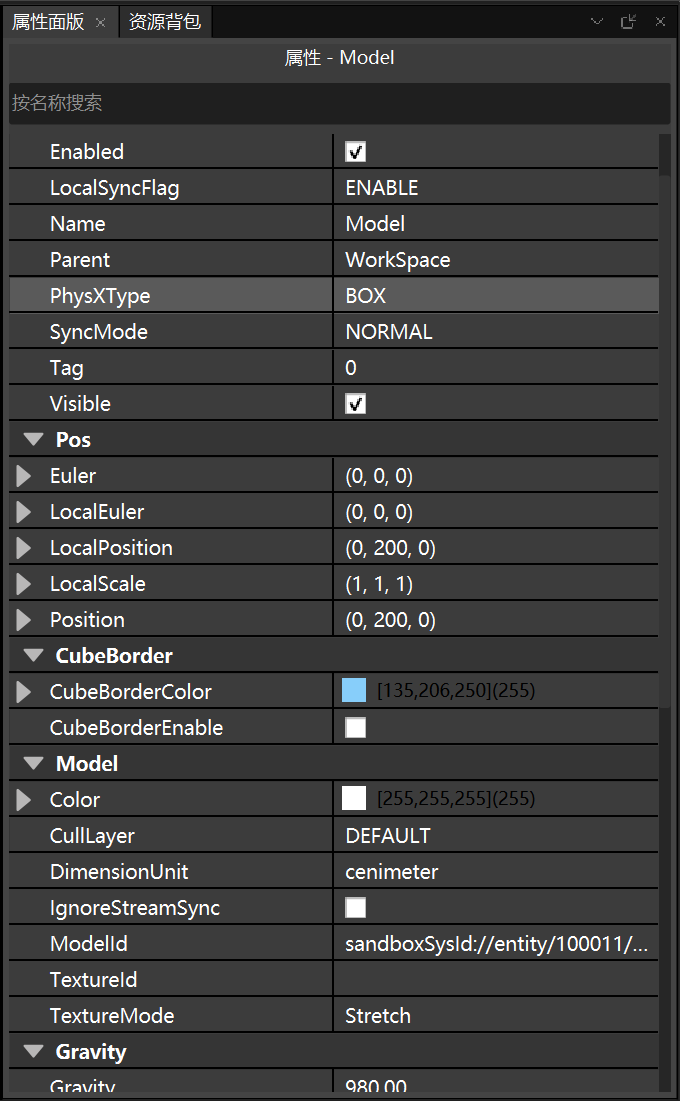
Task: Click the CubeBorderColor blue swatch
Action: pyautogui.click(x=354, y=691)
